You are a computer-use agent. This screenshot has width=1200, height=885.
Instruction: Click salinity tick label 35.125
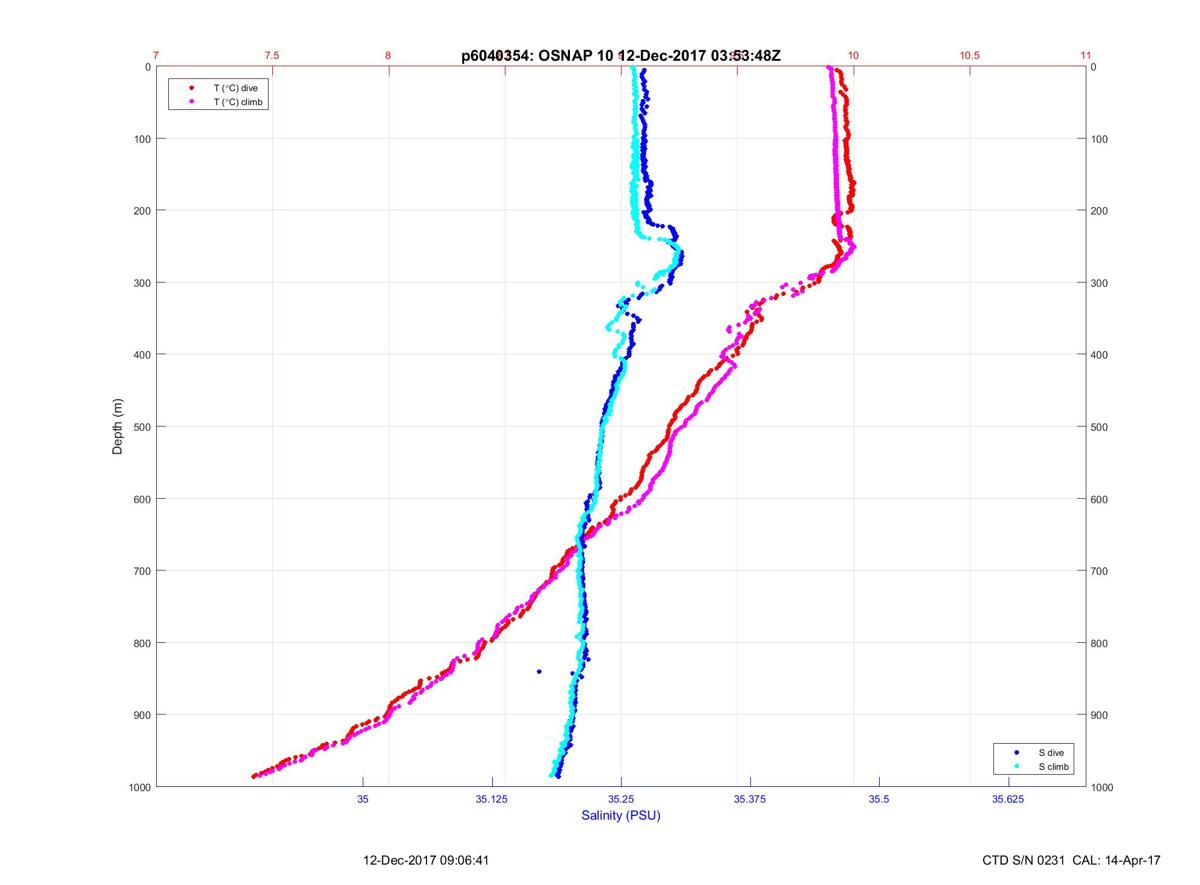[492, 800]
